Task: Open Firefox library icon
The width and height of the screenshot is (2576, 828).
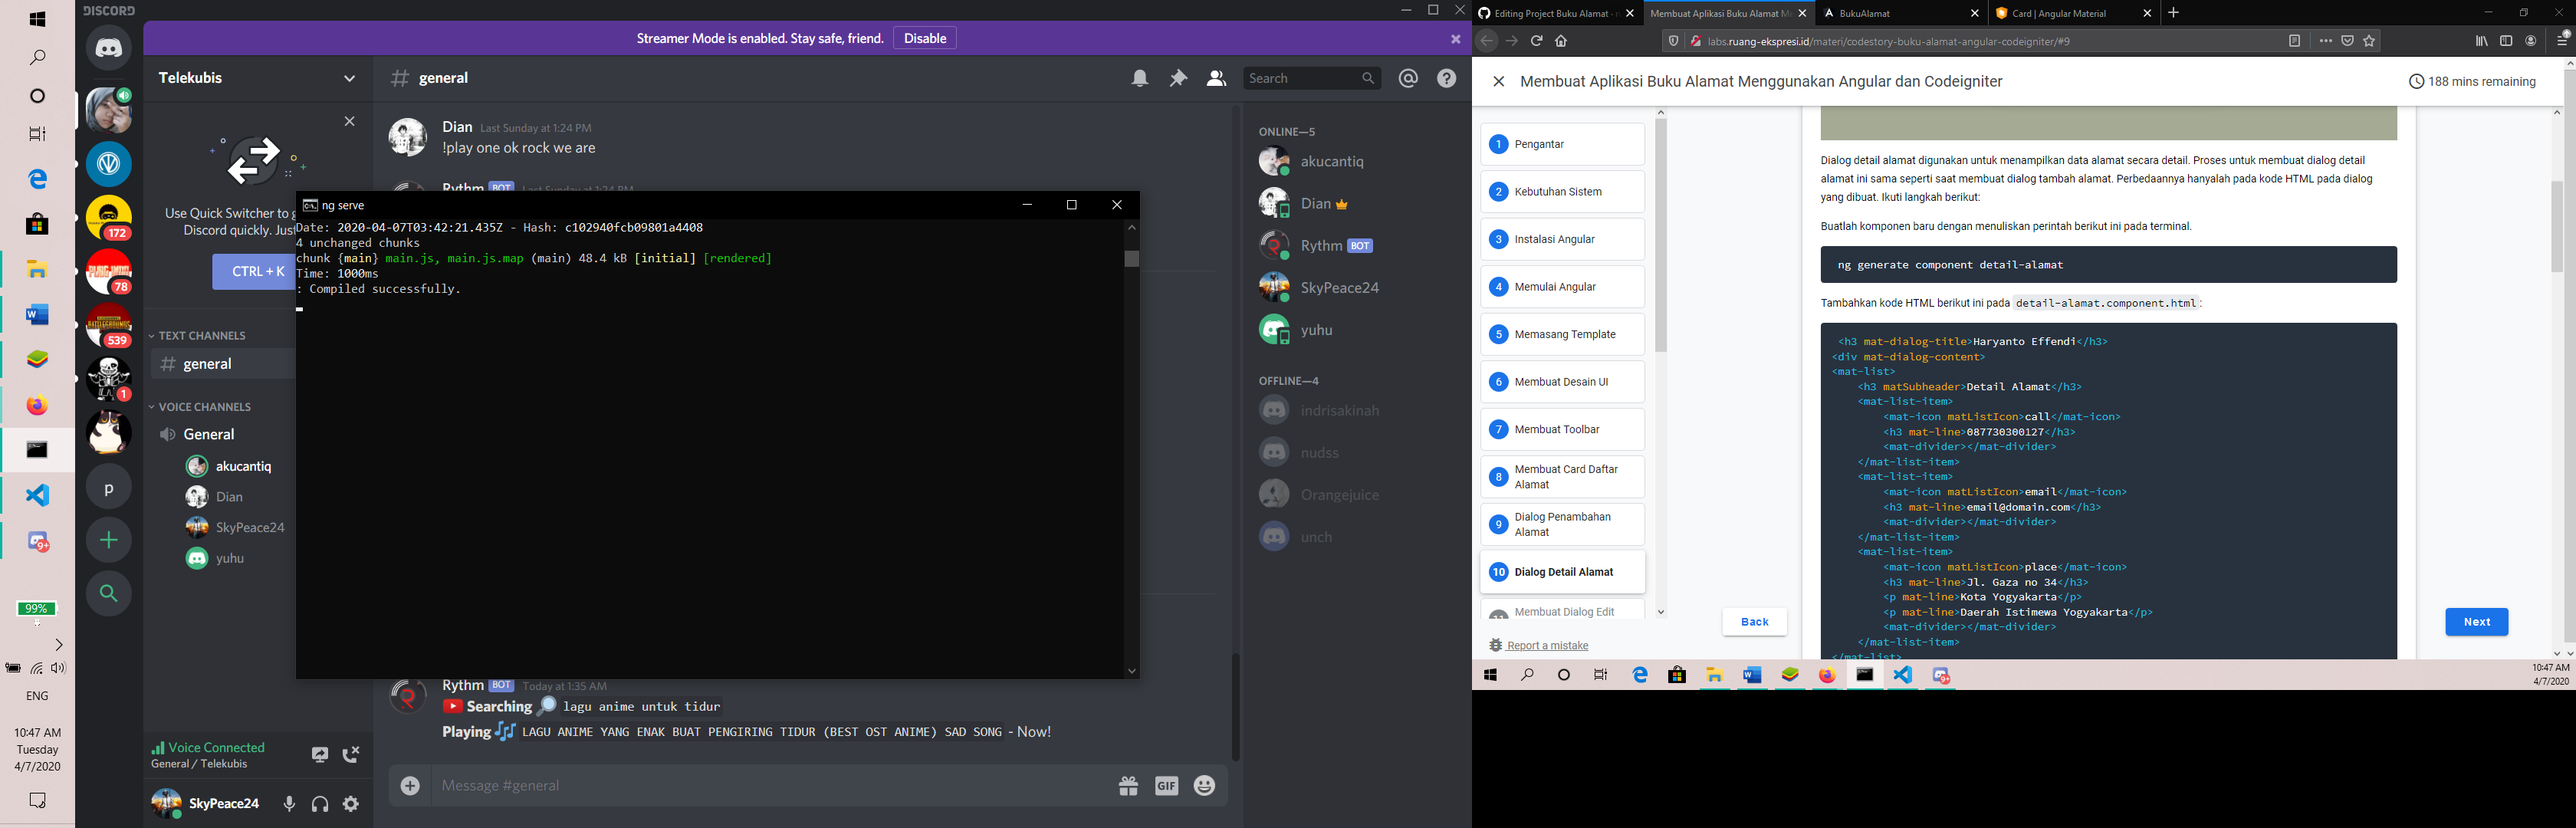Action: point(2481,41)
